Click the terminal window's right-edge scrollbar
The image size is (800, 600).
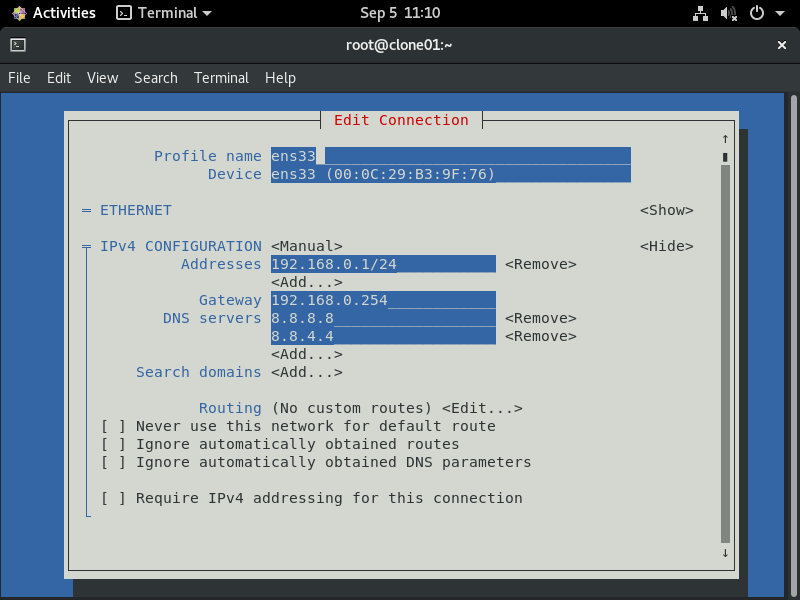(794, 344)
